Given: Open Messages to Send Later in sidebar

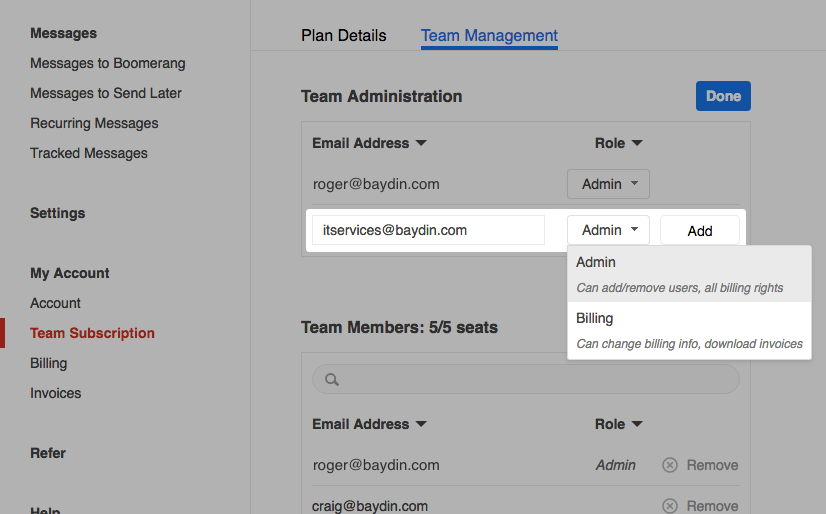Looking at the screenshot, I should point(106,93).
